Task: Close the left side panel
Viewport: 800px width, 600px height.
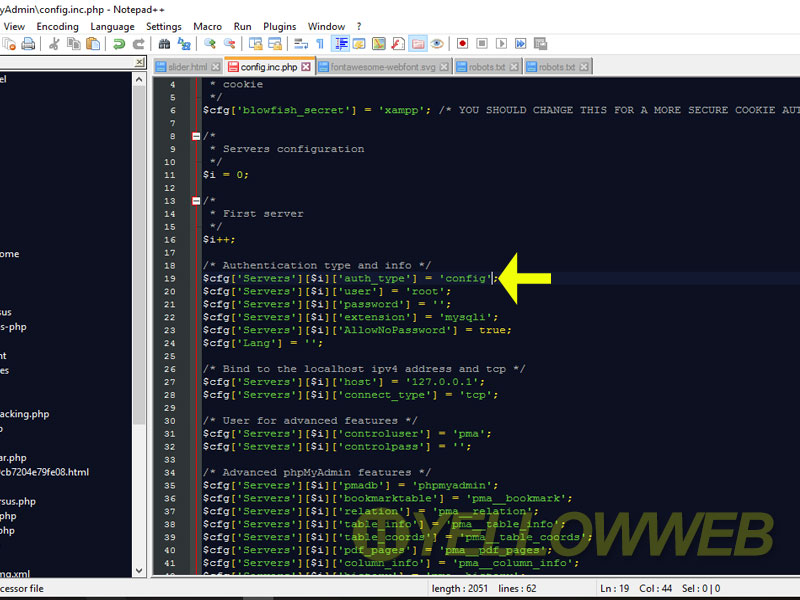Action: [140, 62]
